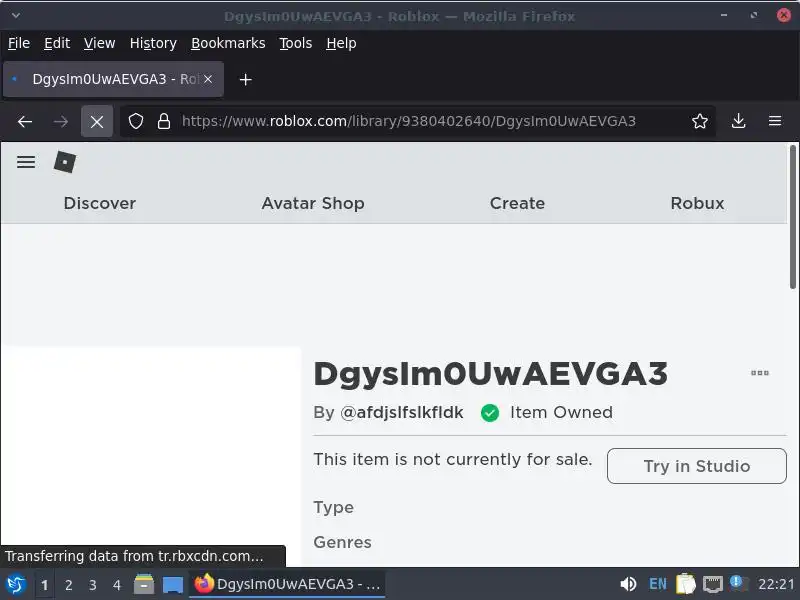Click the network tray icon
This screenshot has width=800, height=600.
click(x=713, y=584)
